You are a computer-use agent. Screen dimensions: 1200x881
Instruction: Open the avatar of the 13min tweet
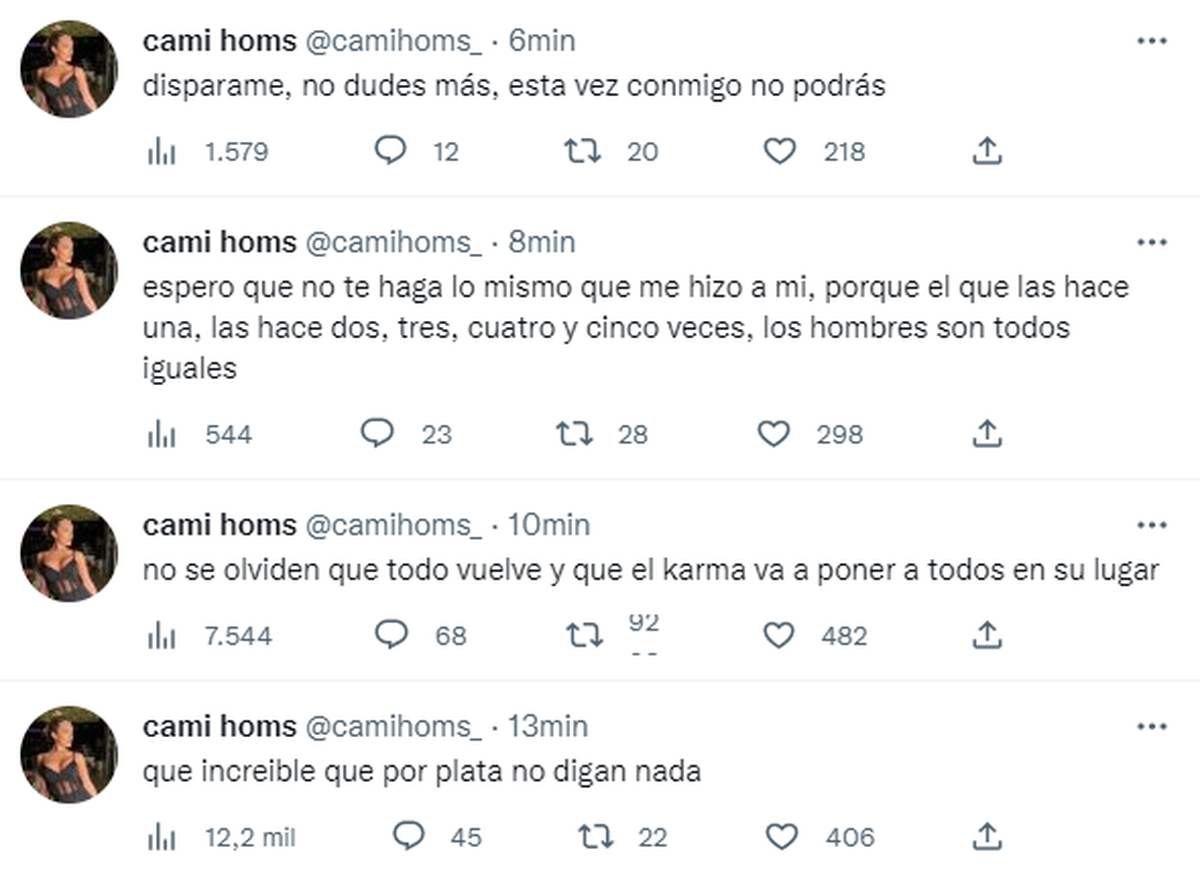click(x=70, y=754)
